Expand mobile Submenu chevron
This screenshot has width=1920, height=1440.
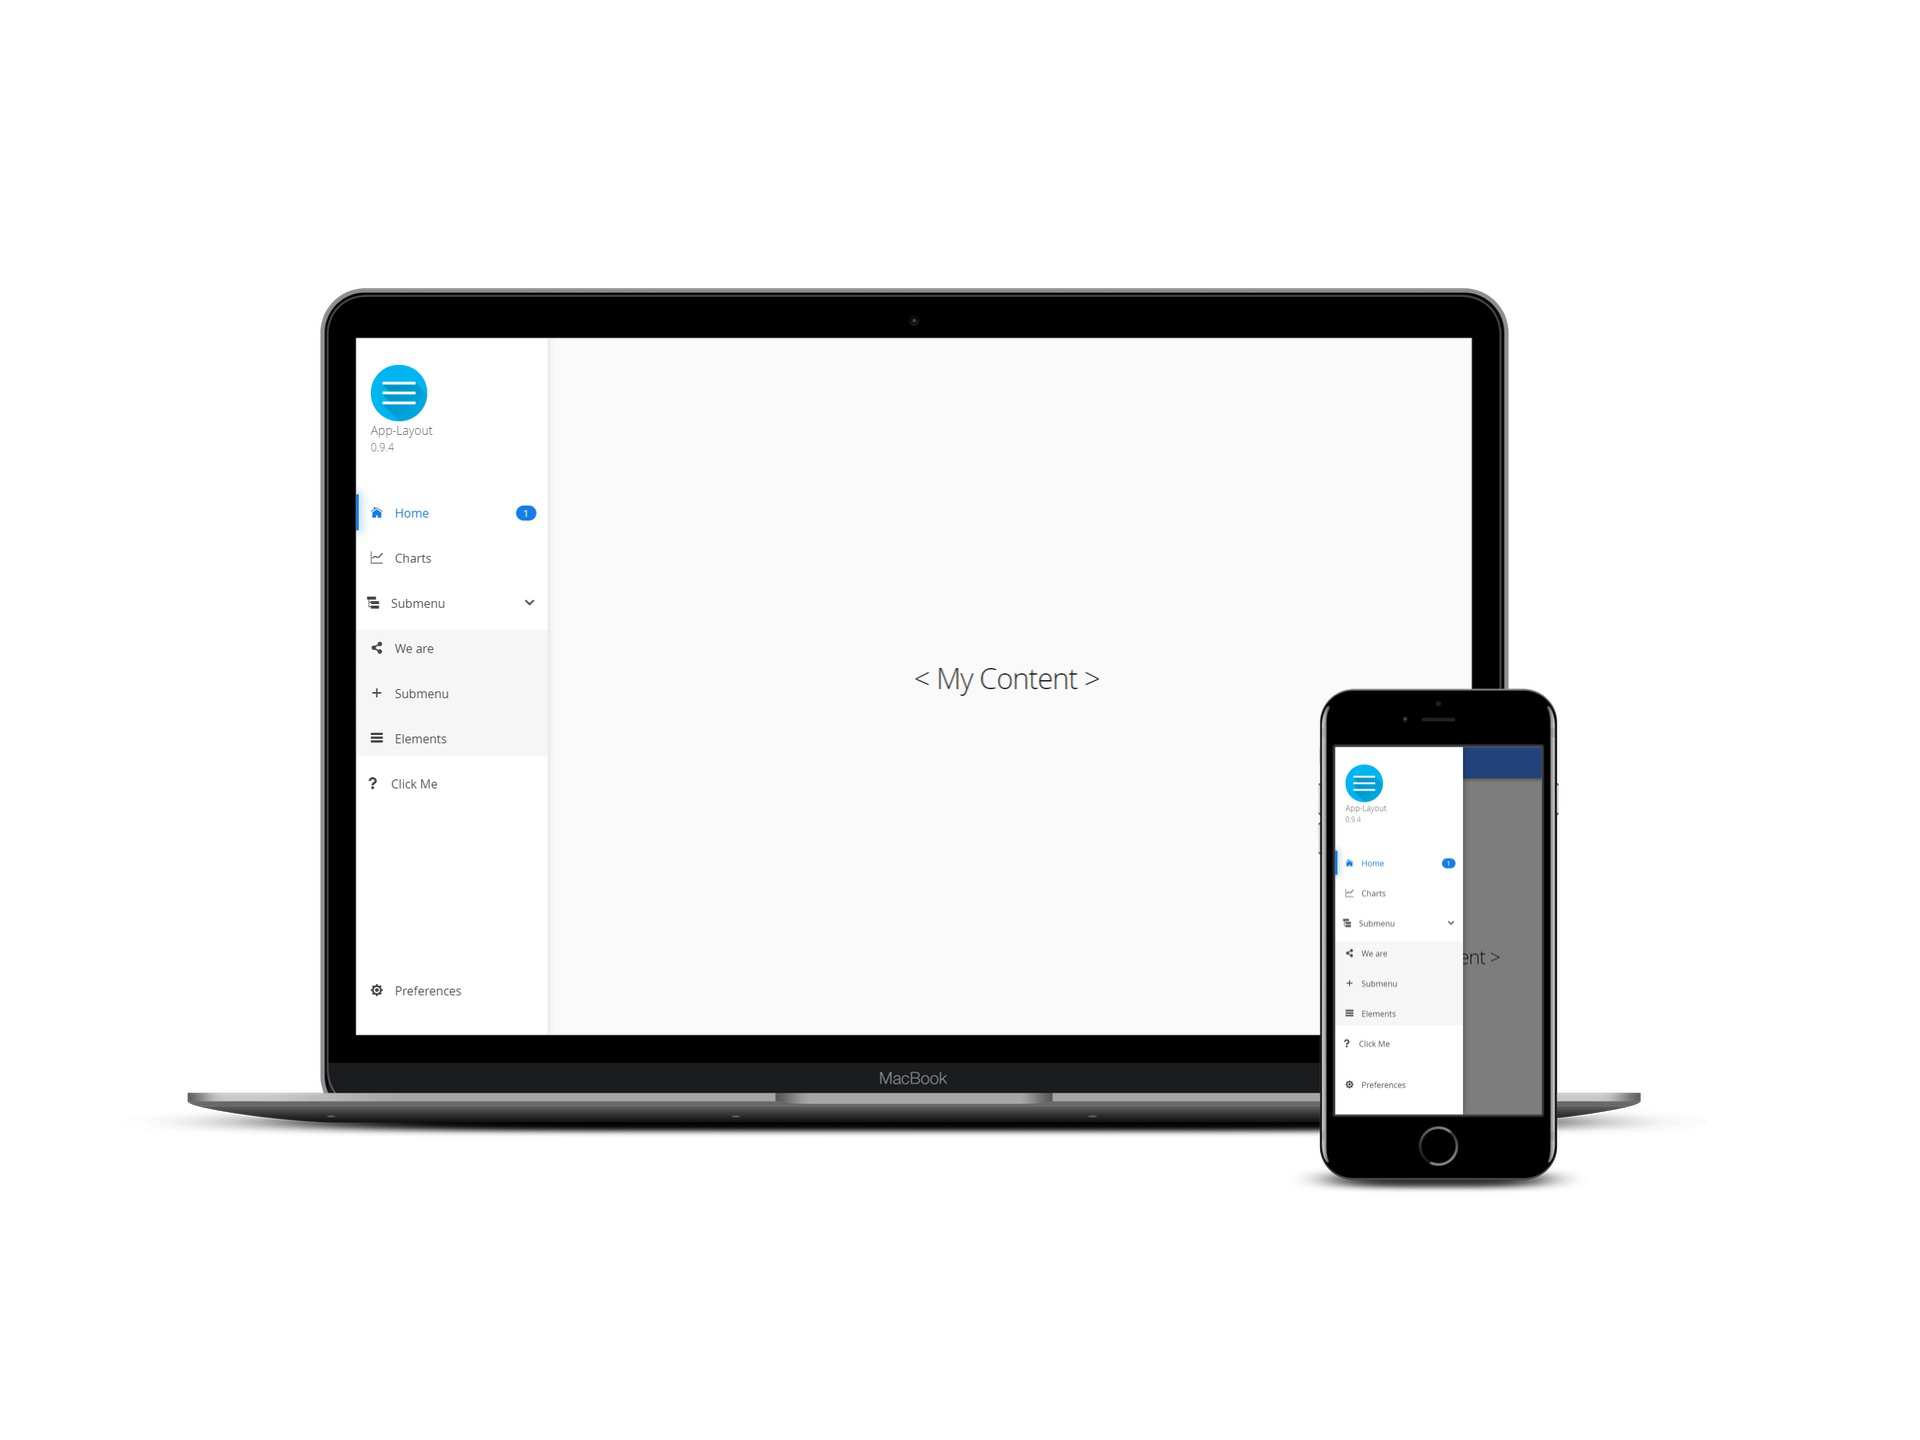[x=1450, y=923]
